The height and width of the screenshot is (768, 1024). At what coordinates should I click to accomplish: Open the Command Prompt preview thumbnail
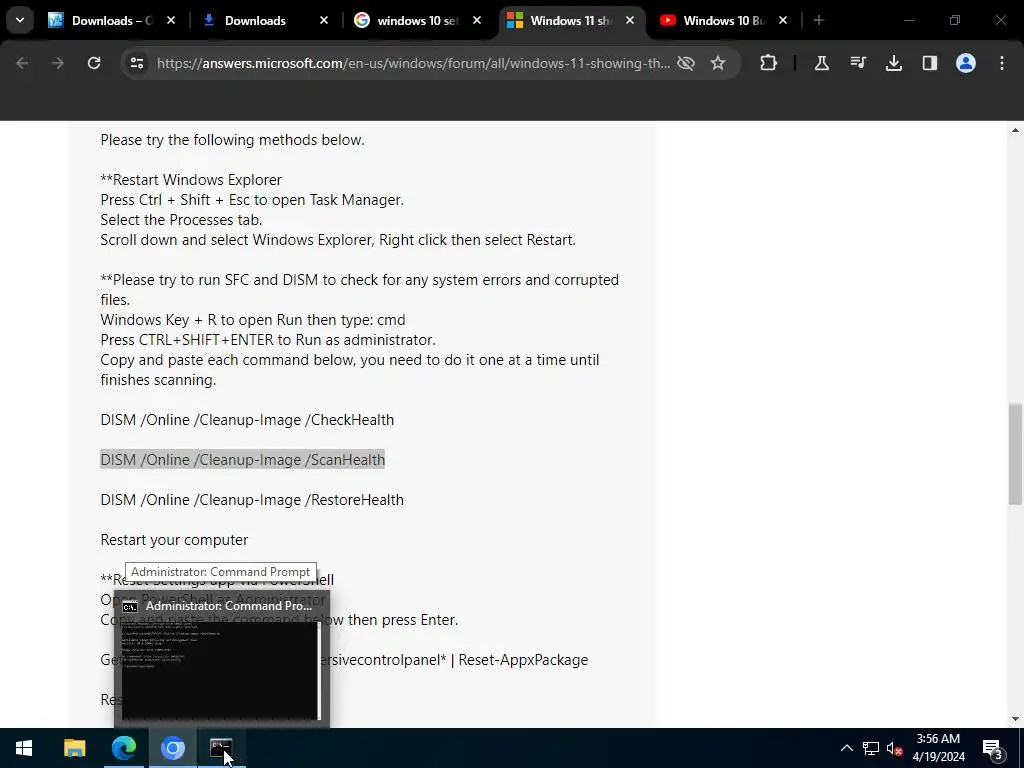(221, 671)
